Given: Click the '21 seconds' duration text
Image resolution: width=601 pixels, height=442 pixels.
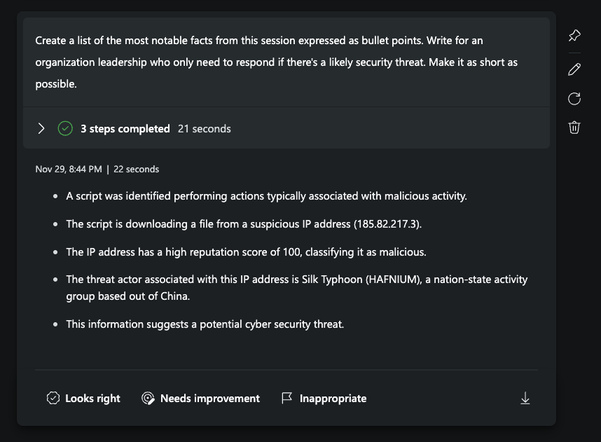Looking at the screenshot, I should coord(204,129).
